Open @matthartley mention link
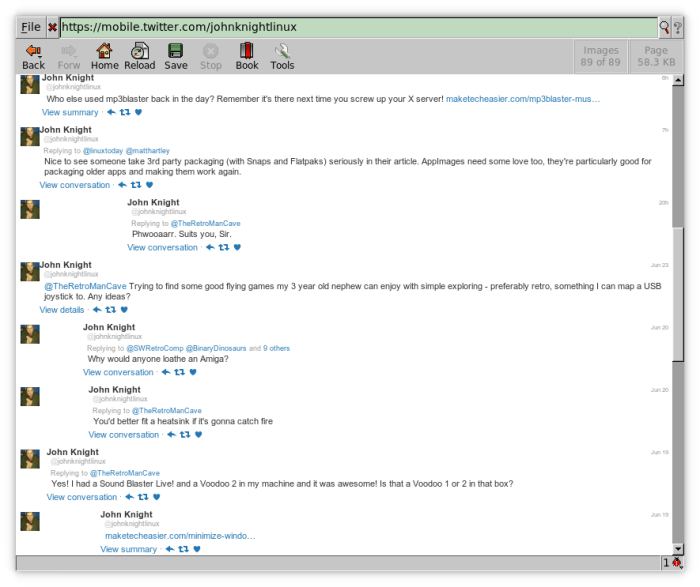This screenshot has height=587, width=700. [x=147, y=151]
